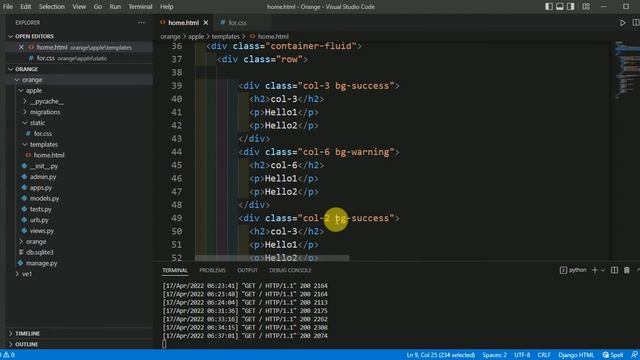Click the split editor icon
The image size is (640, 360).
(636, 23)
